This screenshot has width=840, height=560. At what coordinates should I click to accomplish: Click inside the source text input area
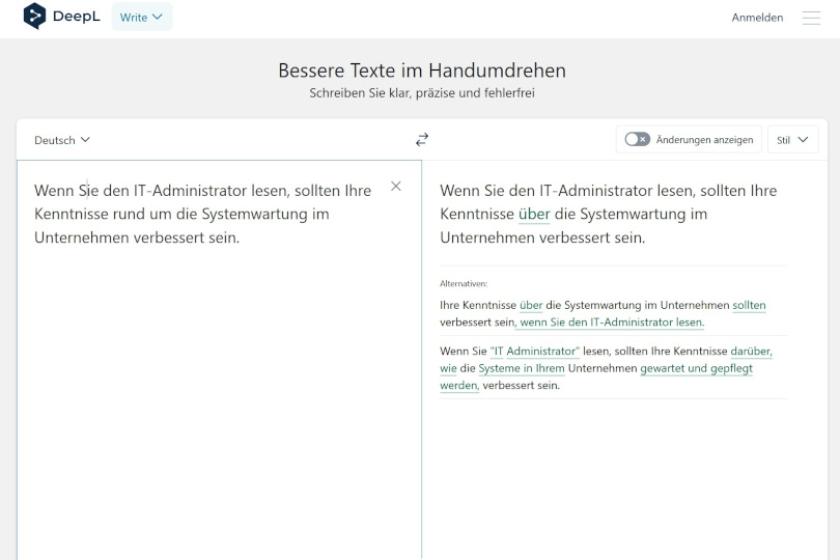click(219, 359)
